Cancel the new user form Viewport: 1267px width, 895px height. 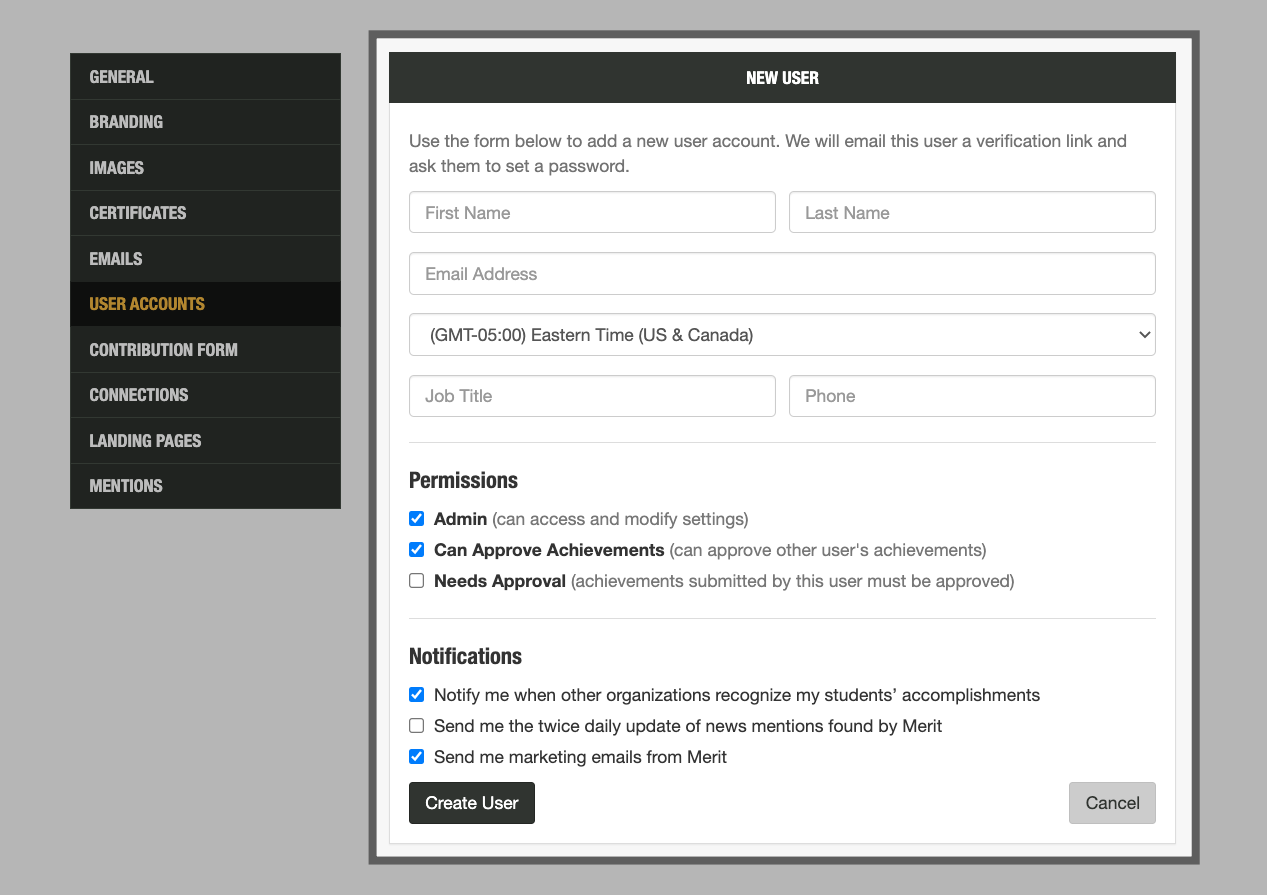pyautogui.click(x=1112, y=803)
